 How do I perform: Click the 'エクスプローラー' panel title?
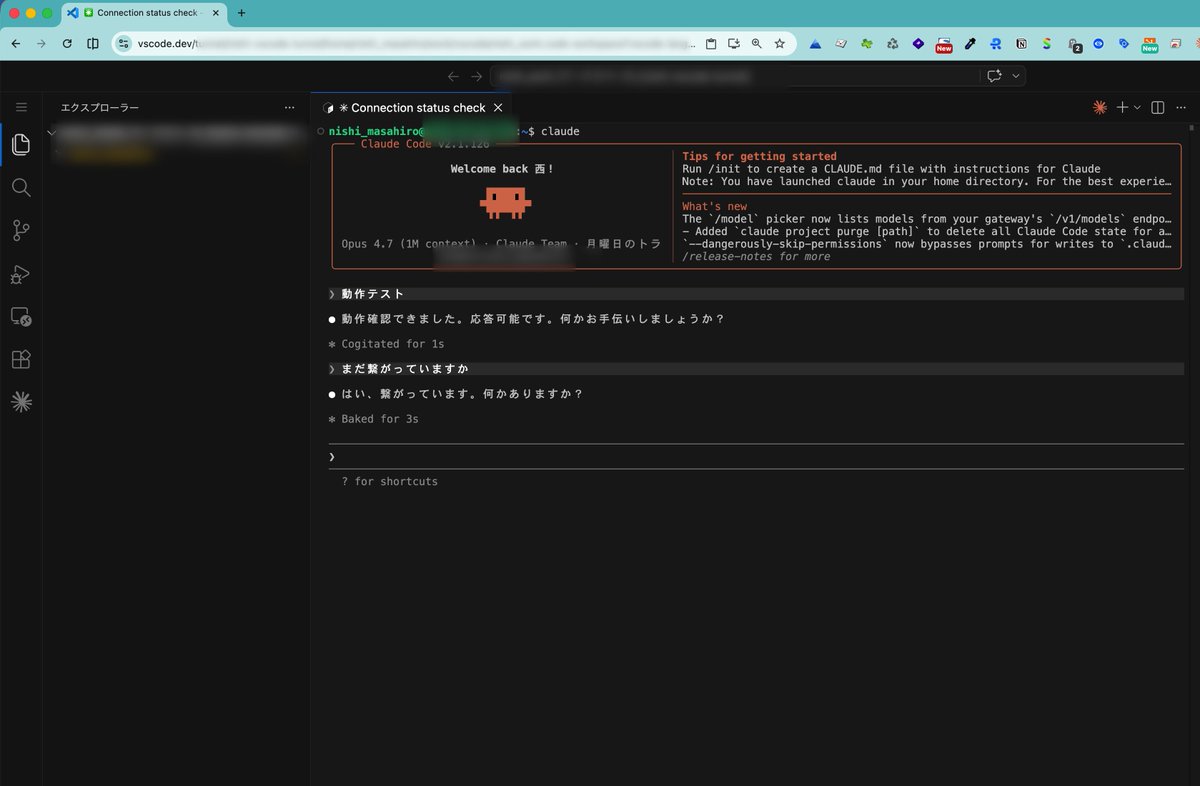(x=100, y=107)
